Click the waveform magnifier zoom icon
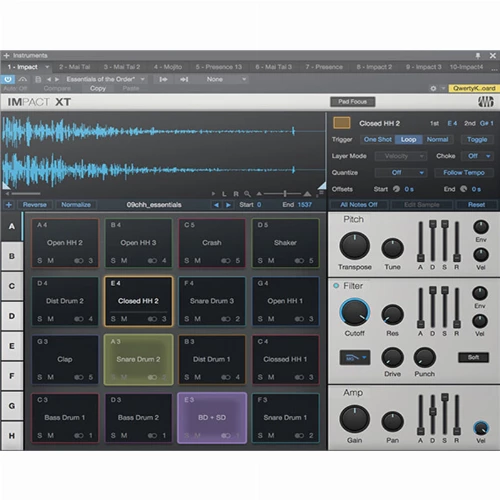 pos(247,194)
